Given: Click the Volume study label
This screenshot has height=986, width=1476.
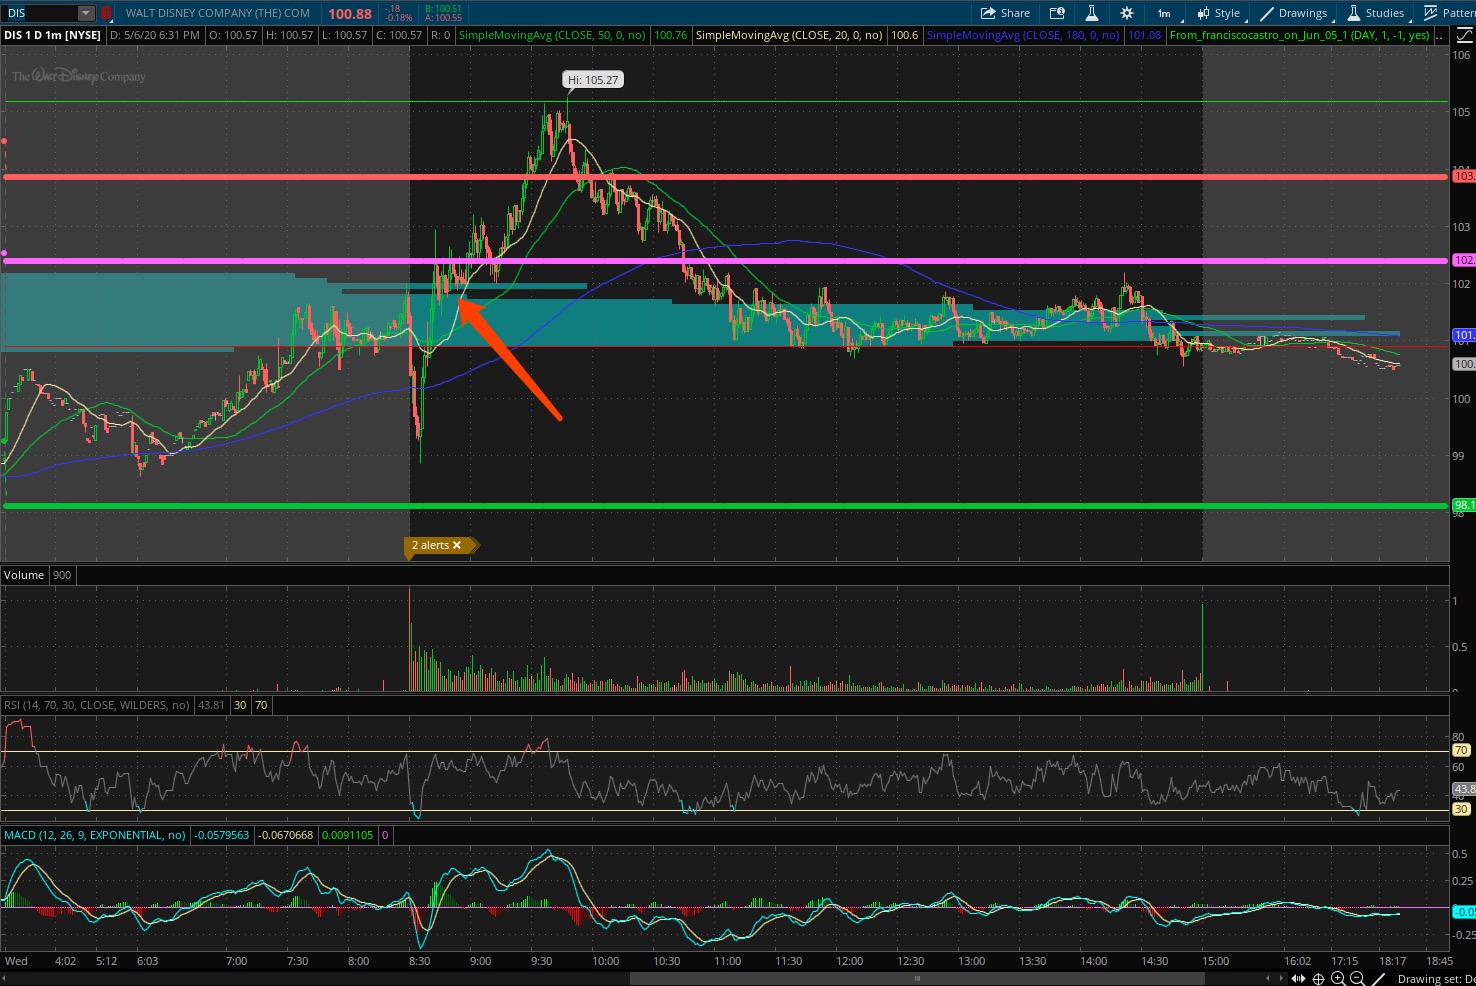Looking at the screenshot, I should coord(24,575).
